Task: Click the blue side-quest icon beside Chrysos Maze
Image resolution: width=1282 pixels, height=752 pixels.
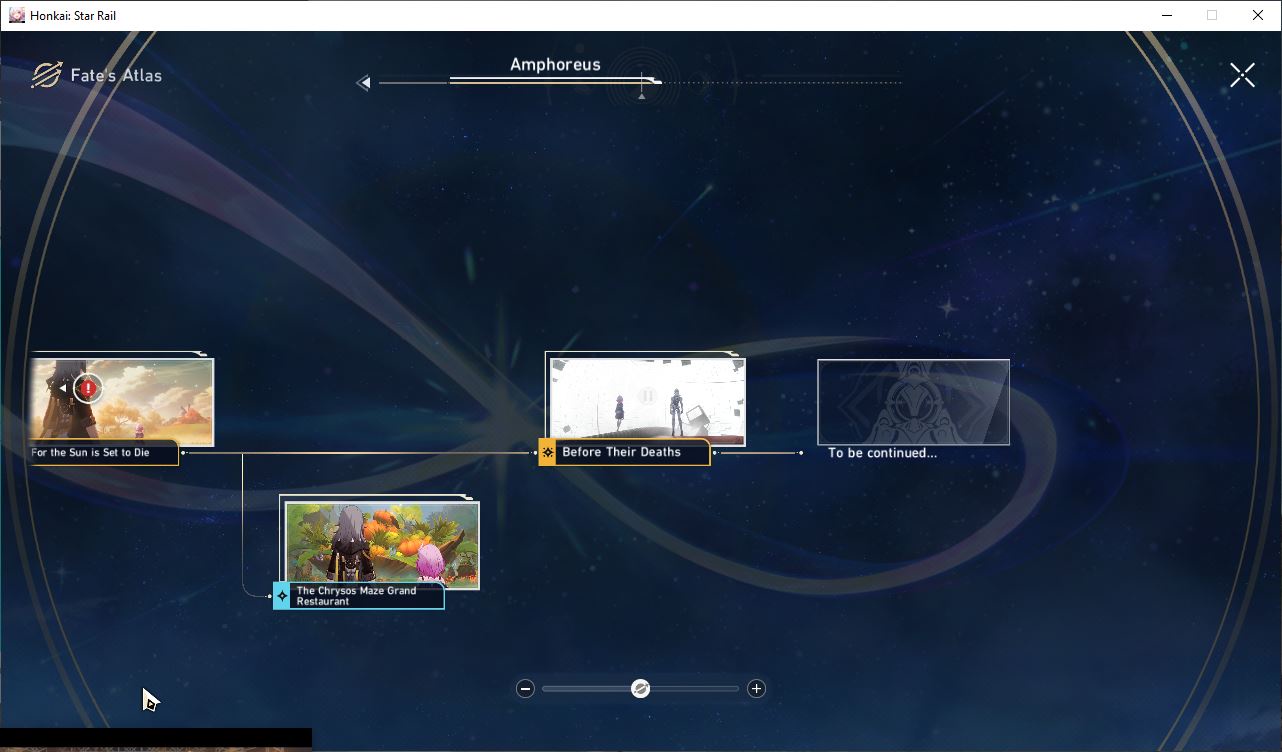Action: (x=282, y=596)
